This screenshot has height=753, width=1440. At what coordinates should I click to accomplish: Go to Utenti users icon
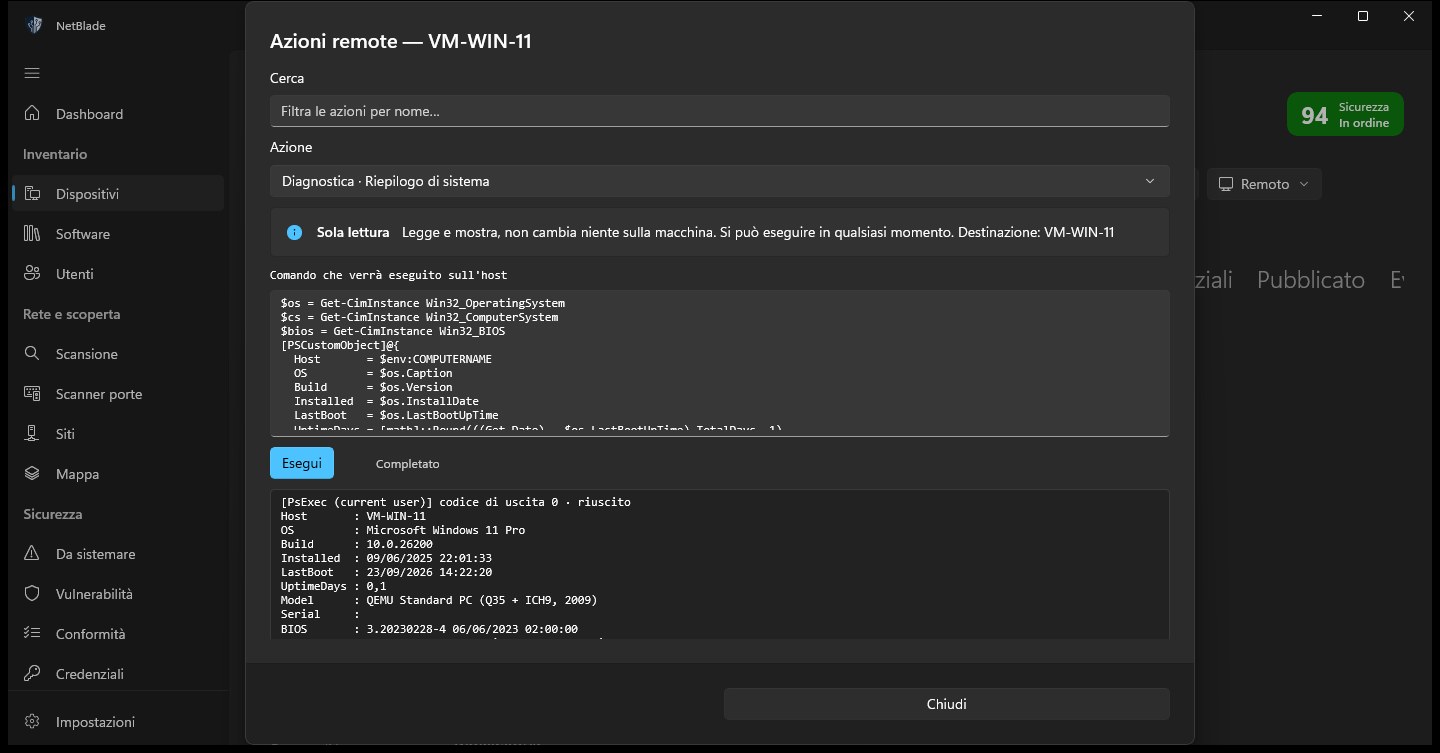[32, 273]
